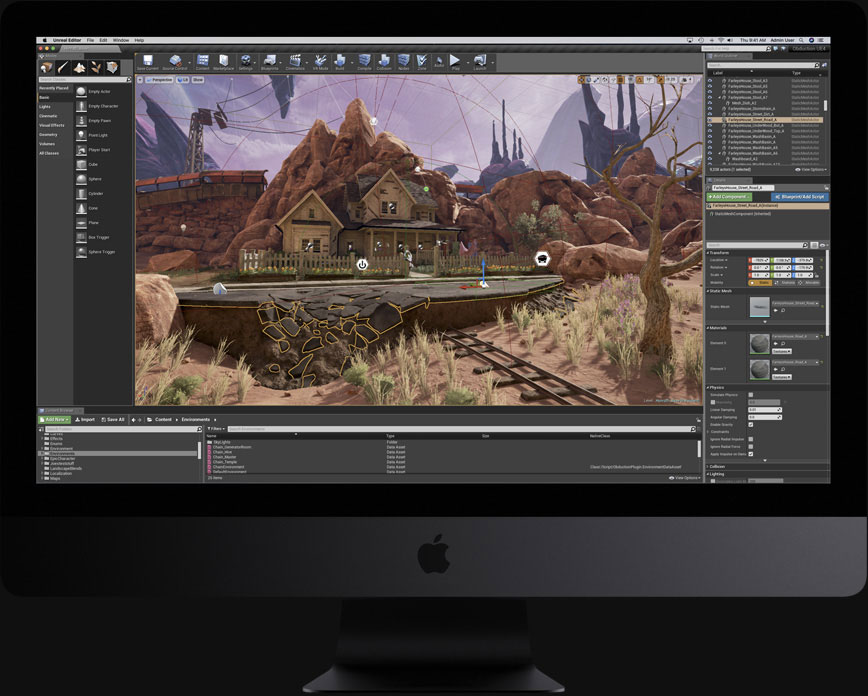The height and width of the screenshot is (696, 868).
Task: Click the Static Mesh preview thumbnail
Action: click(760, 307)
